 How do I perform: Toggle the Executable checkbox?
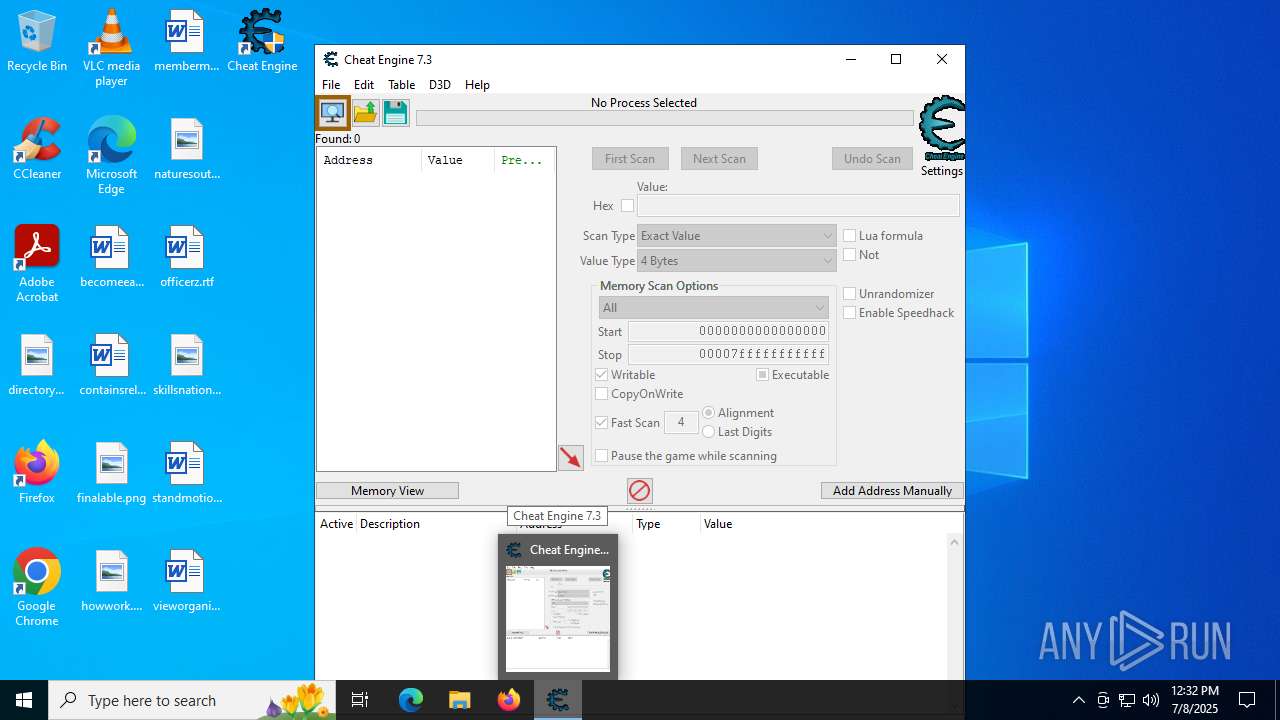tap(763, 375)
